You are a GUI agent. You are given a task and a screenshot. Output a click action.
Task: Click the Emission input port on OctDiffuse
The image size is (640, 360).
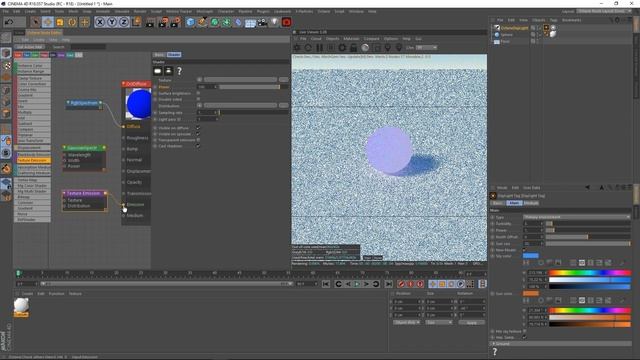[123, 204]
